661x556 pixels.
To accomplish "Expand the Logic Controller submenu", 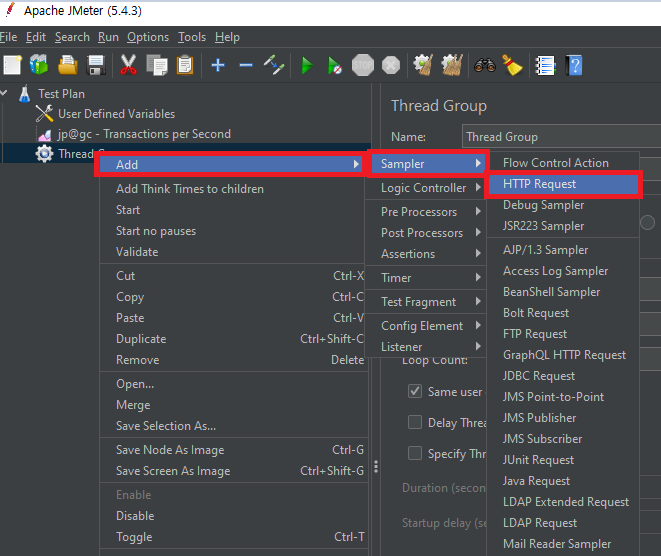I will [426, 188].
